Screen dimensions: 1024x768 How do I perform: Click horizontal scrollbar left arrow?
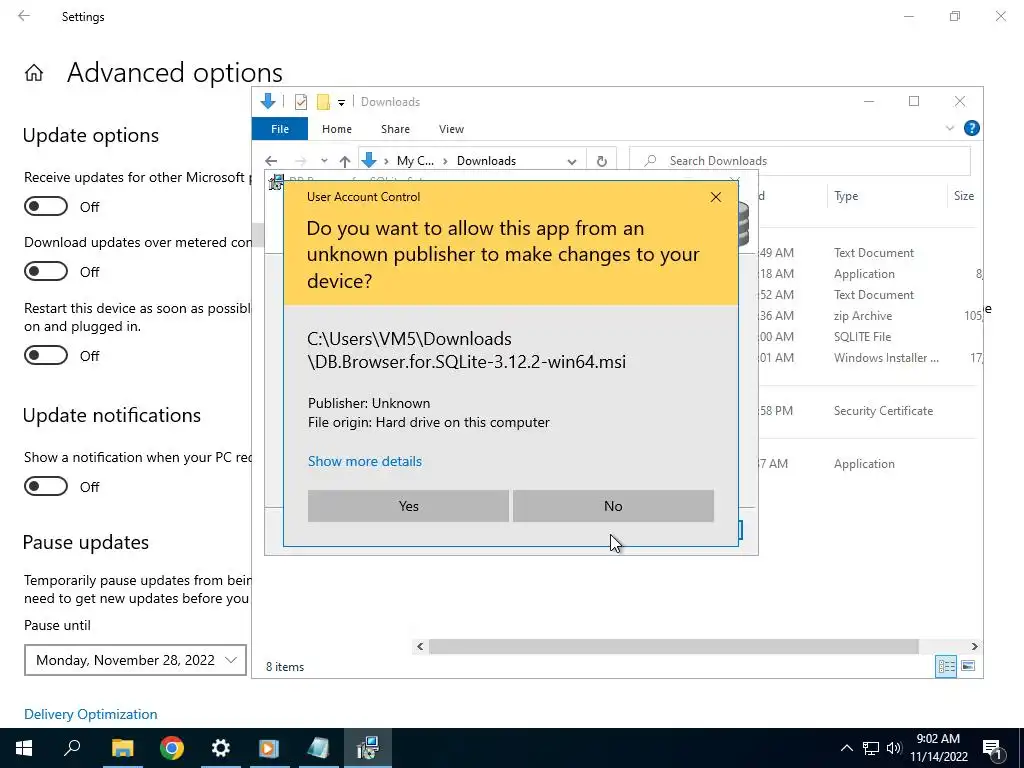420,647
